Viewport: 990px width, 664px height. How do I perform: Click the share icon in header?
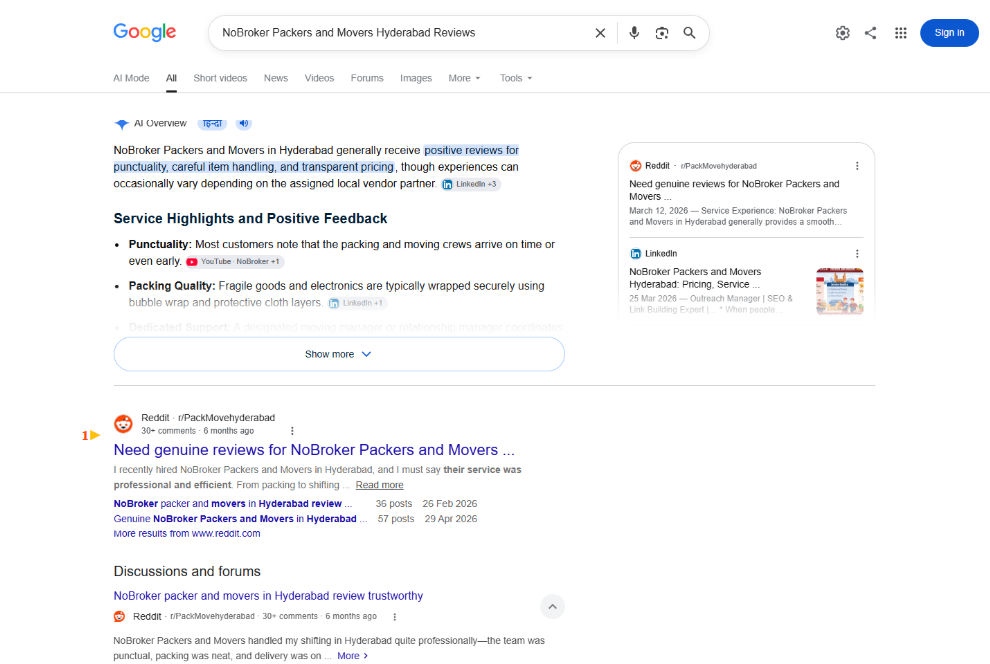point(871,33)
